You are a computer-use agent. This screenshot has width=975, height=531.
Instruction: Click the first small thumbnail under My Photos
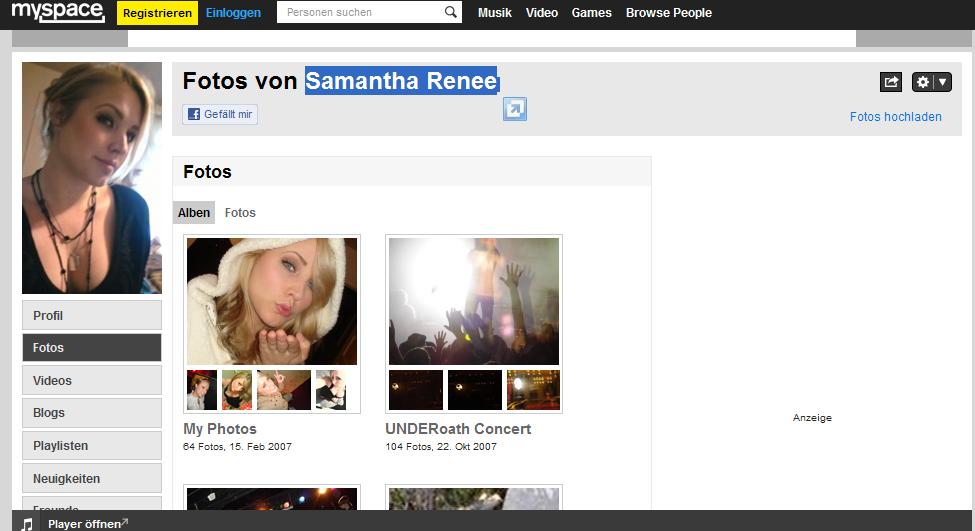(x=202, y=390)
